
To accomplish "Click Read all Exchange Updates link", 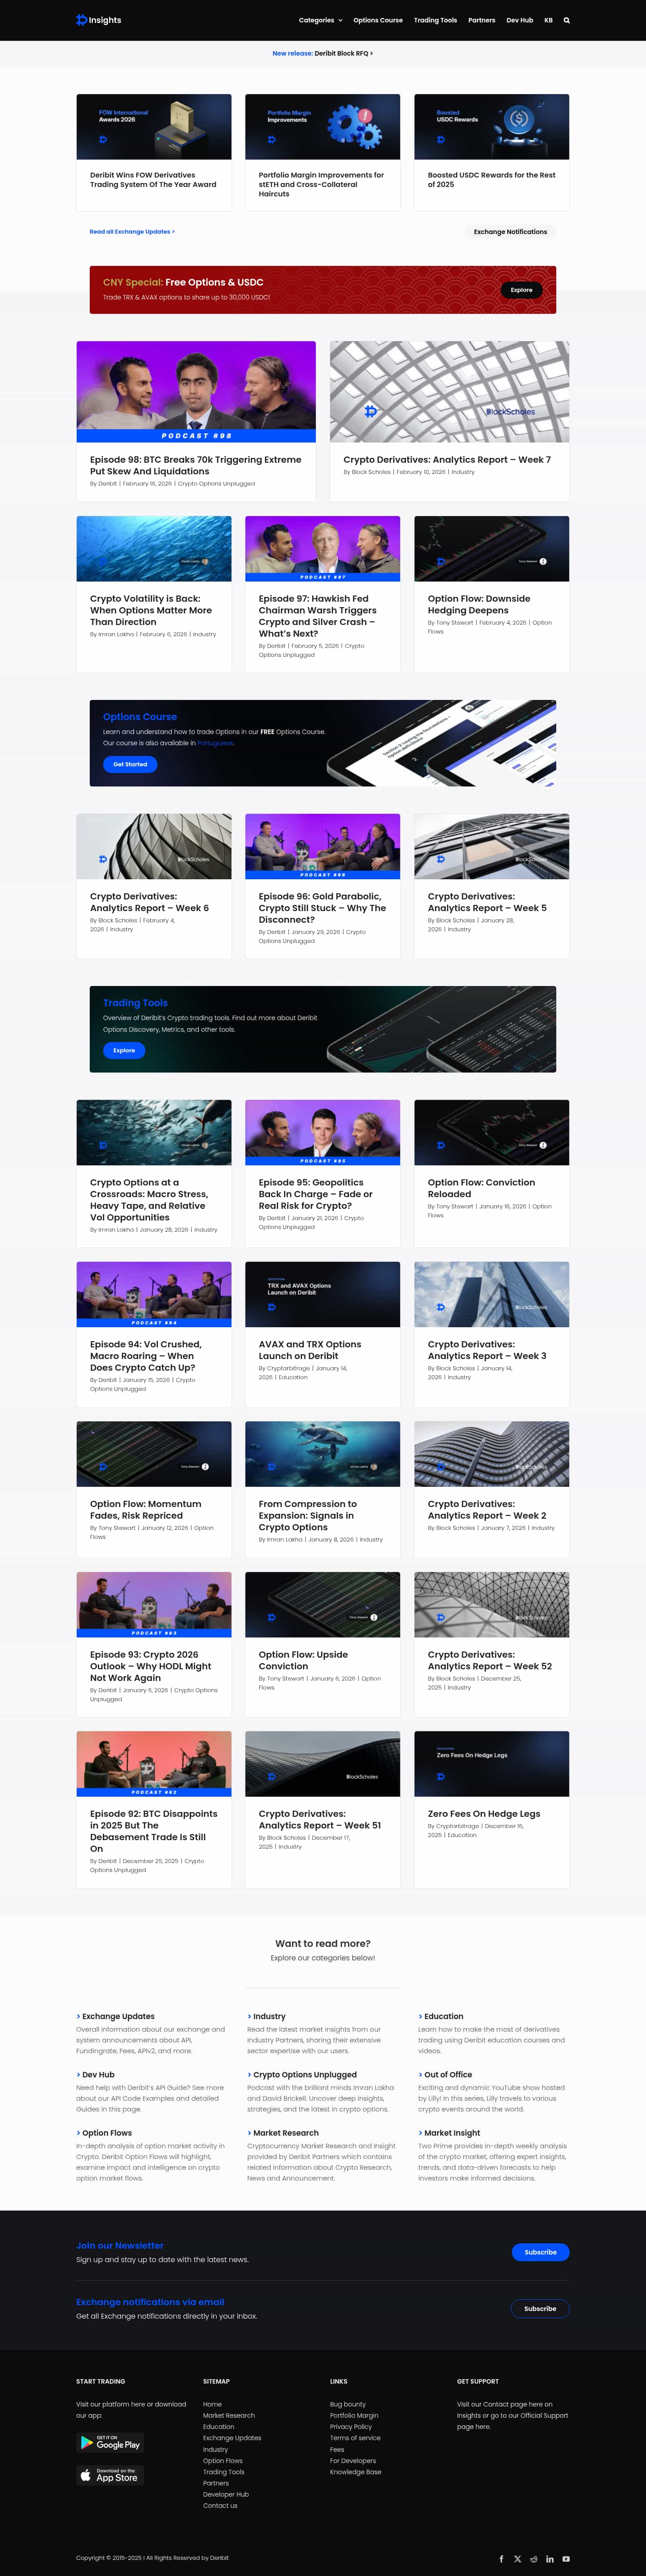I will point(132,231).
